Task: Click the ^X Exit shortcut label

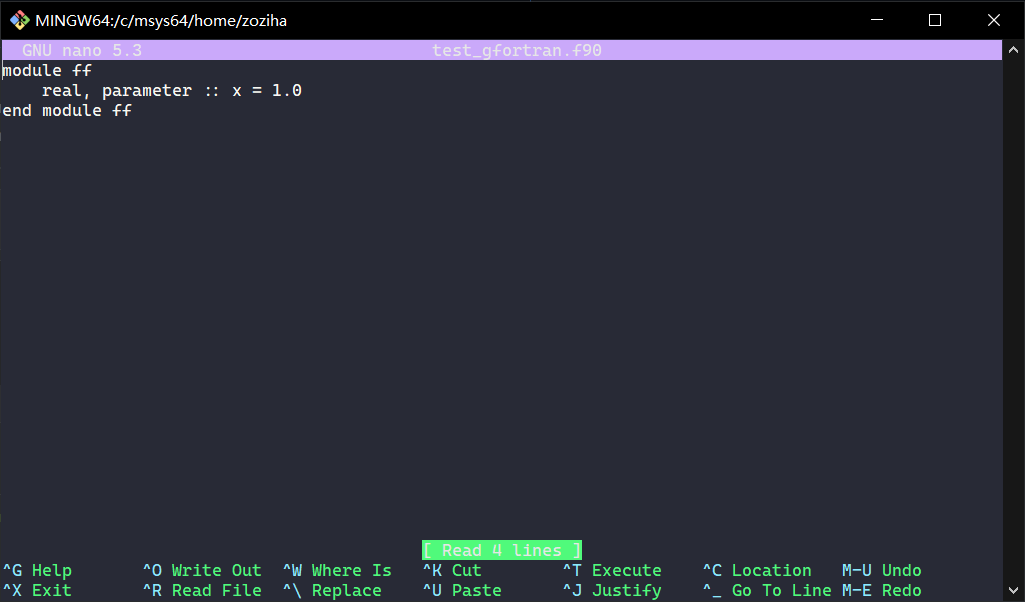Action: tap(36, 590)
